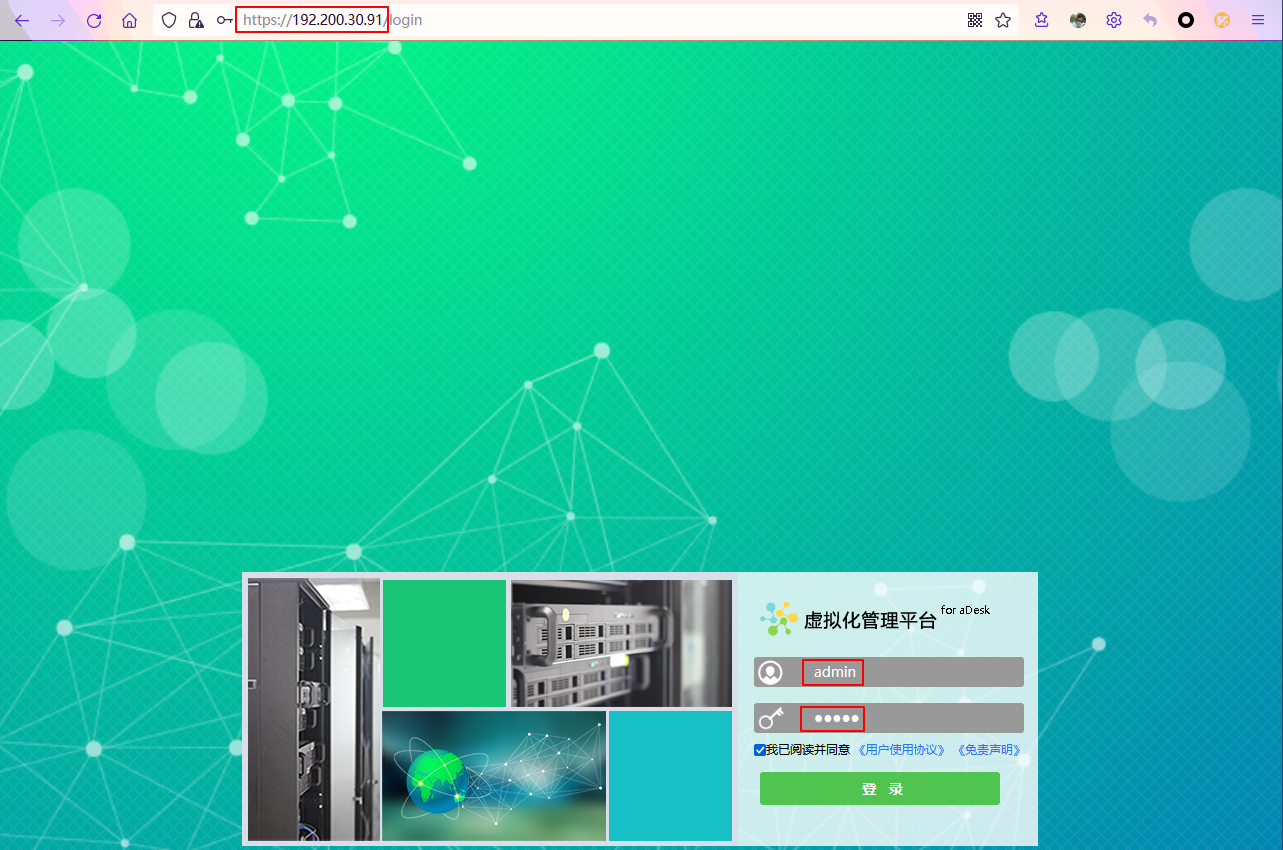The width and height of the screenshot is (1283, 850).
Task: Open the gear extension icon in toolbar
Action: click(x=1114, y=20)
